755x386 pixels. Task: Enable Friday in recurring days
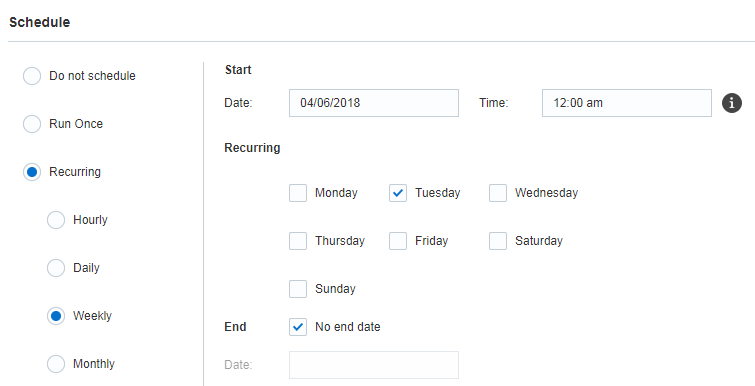(398, 241)
